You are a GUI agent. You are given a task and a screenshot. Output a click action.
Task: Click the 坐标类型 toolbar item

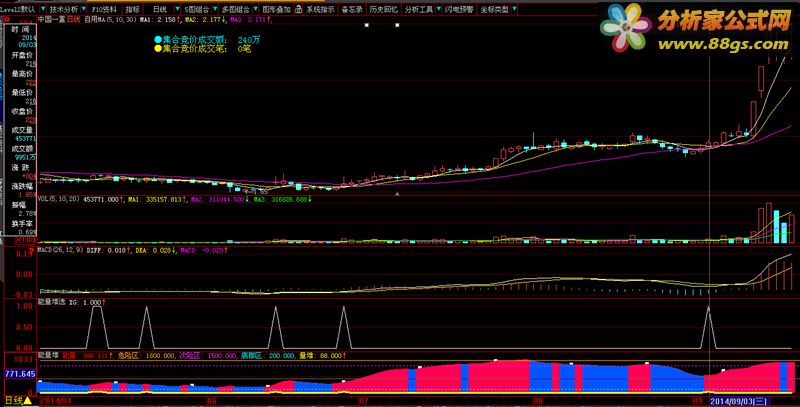click(x=494, y=9)
